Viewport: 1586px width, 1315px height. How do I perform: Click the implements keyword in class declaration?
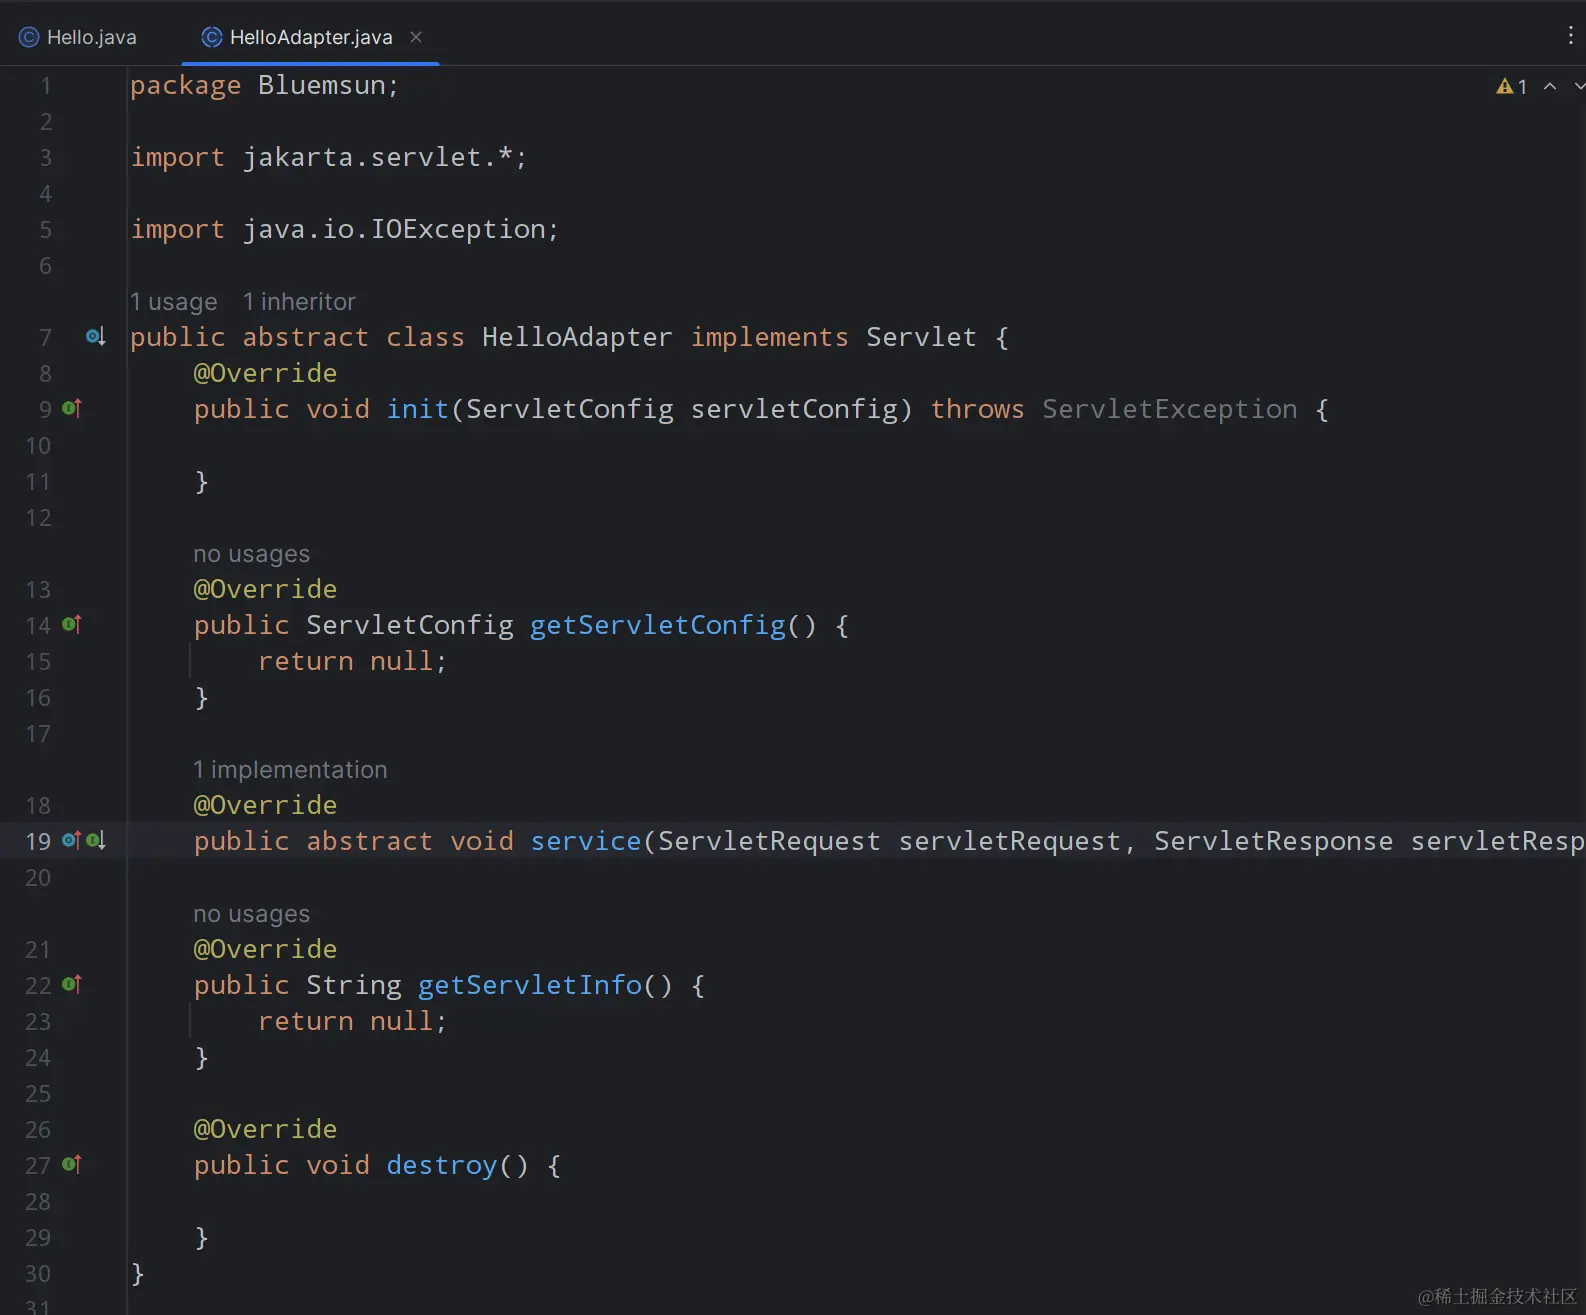point(770,337)
